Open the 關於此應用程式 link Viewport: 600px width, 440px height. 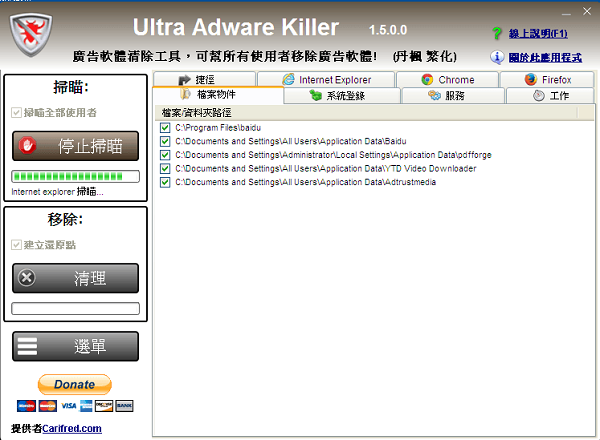[x=545, y=58]
